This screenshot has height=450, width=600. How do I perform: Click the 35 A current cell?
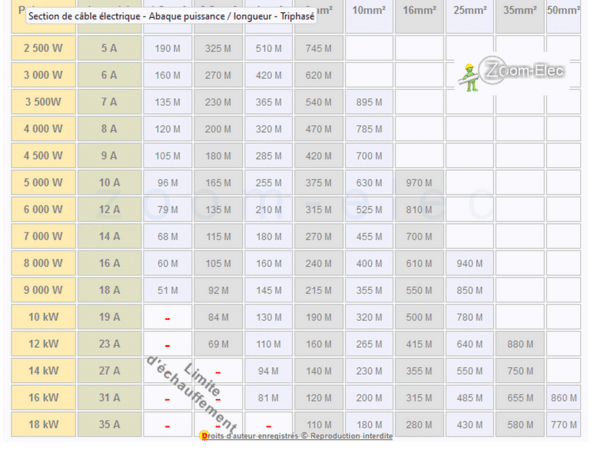pos(108,425)
